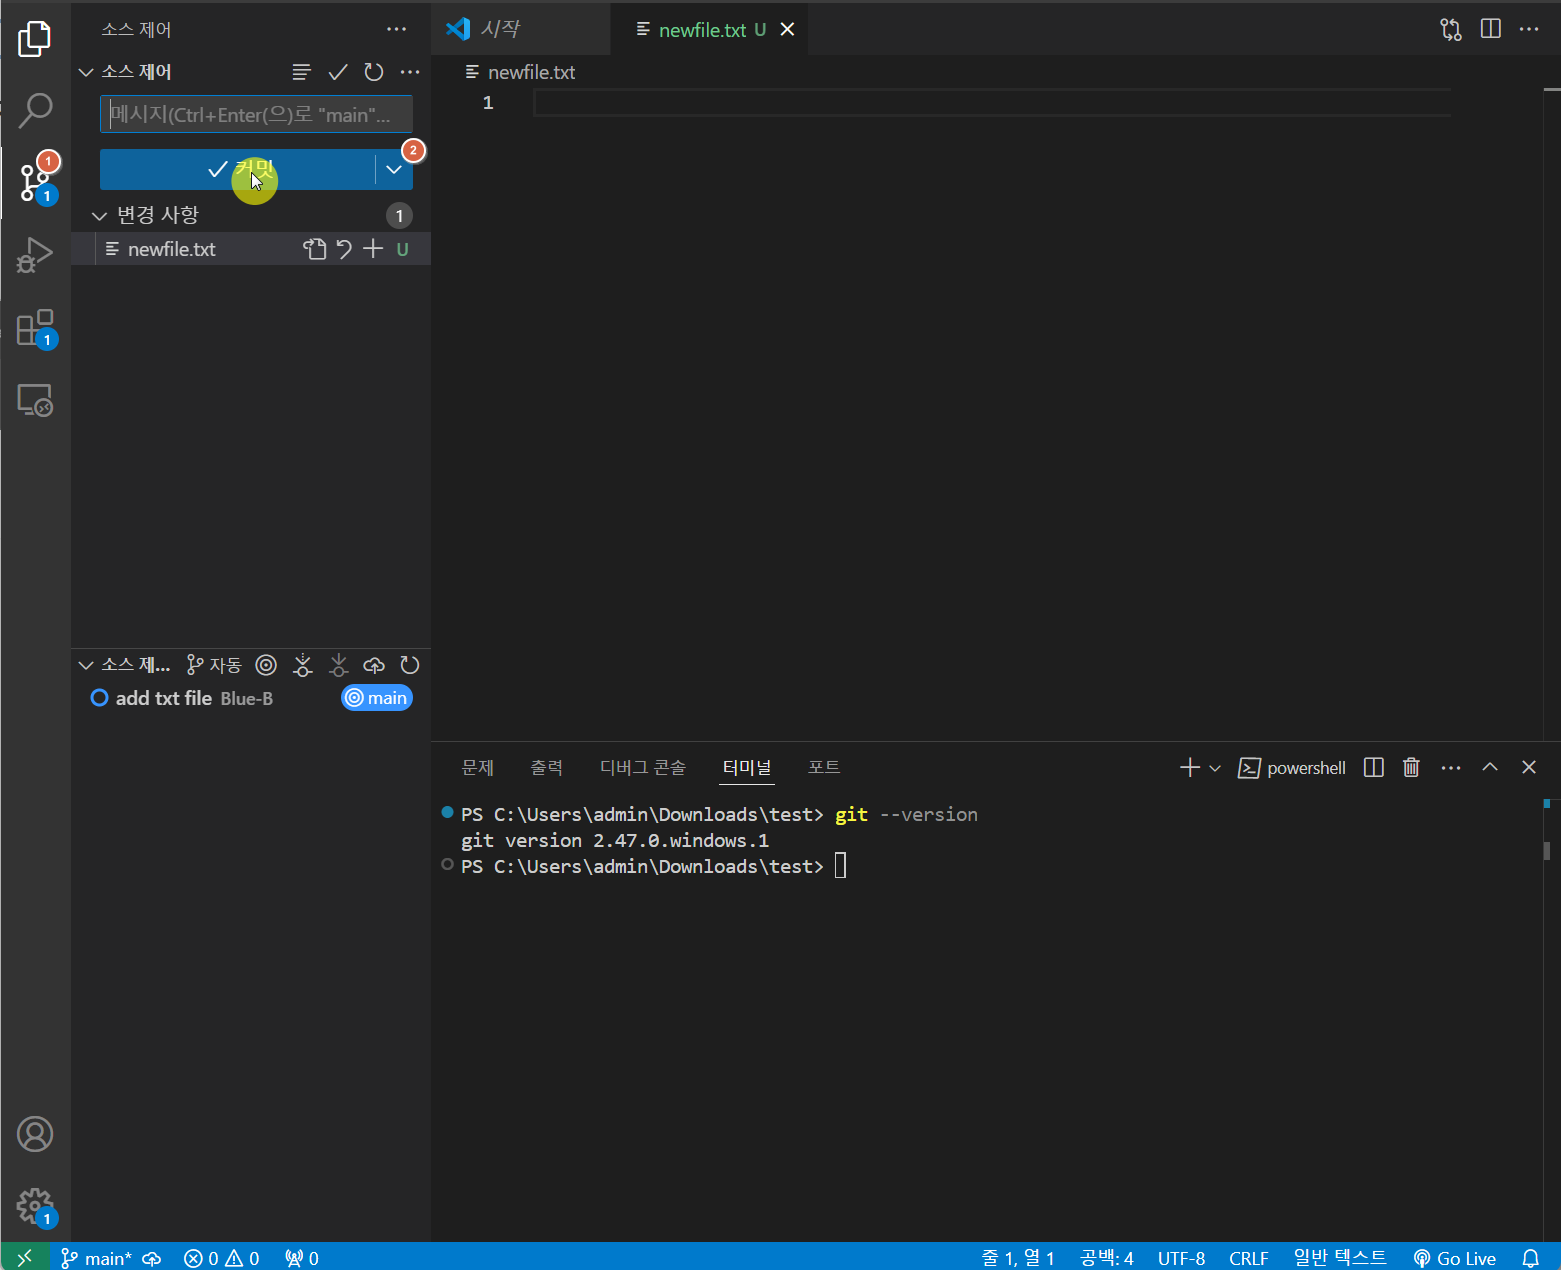
Task: Refresh the source control graph
Action: tap(410, 665)
